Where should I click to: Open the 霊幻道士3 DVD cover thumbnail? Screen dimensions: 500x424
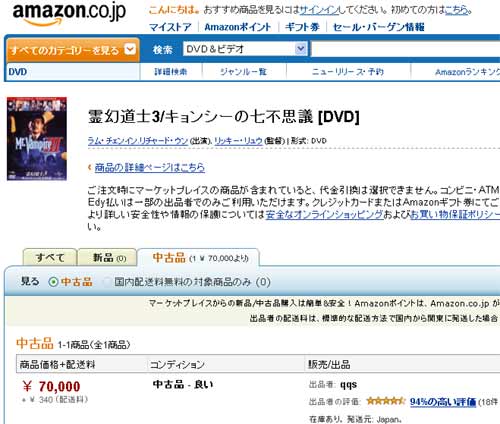[37, 139]
